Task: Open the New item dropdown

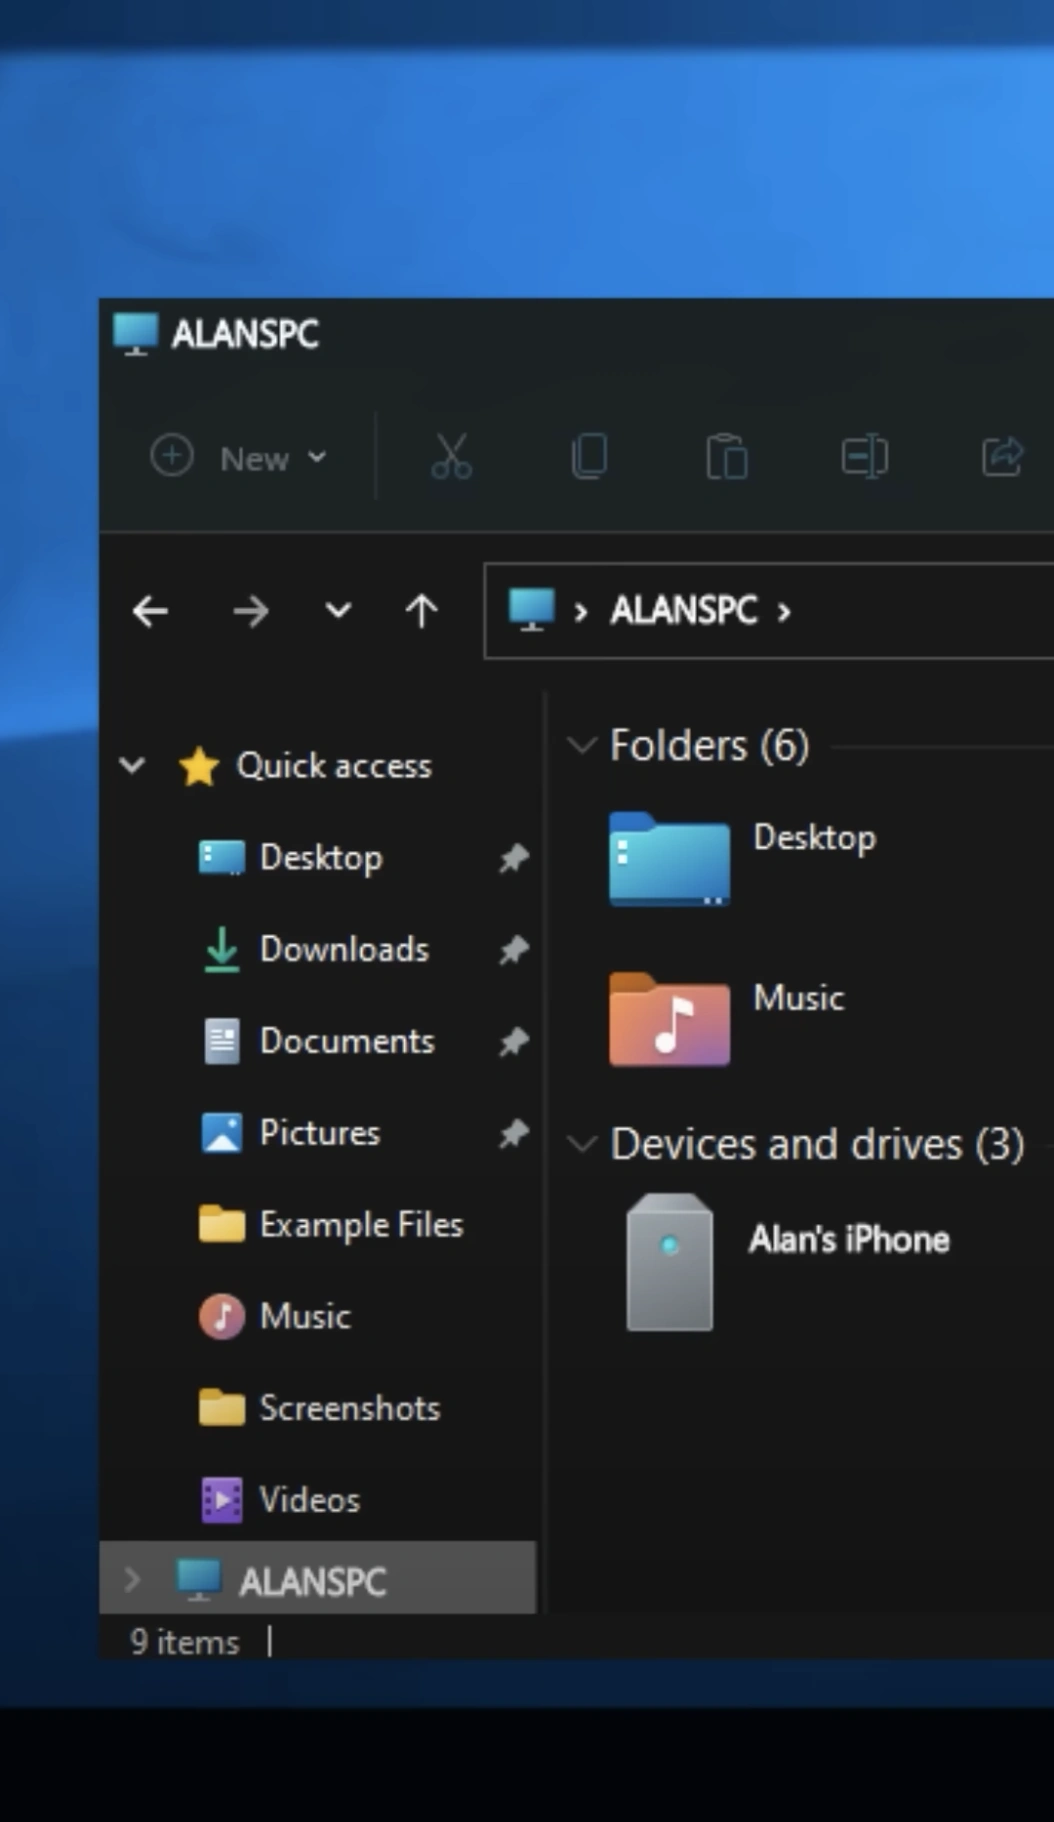Action: click(x=239, y=458)
